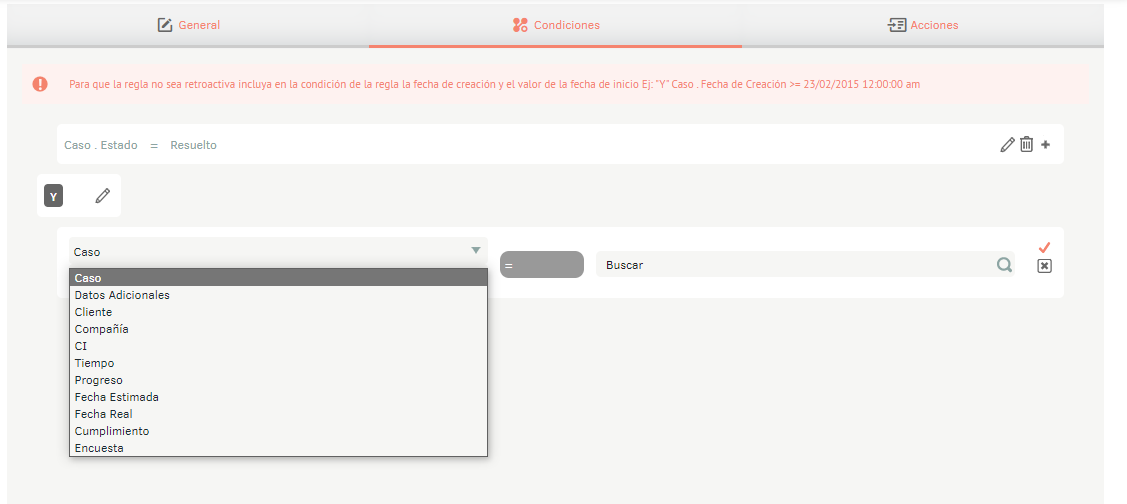
Task: Collapse the Caso dropdown using its arrow
Action: tap(475, 250)
